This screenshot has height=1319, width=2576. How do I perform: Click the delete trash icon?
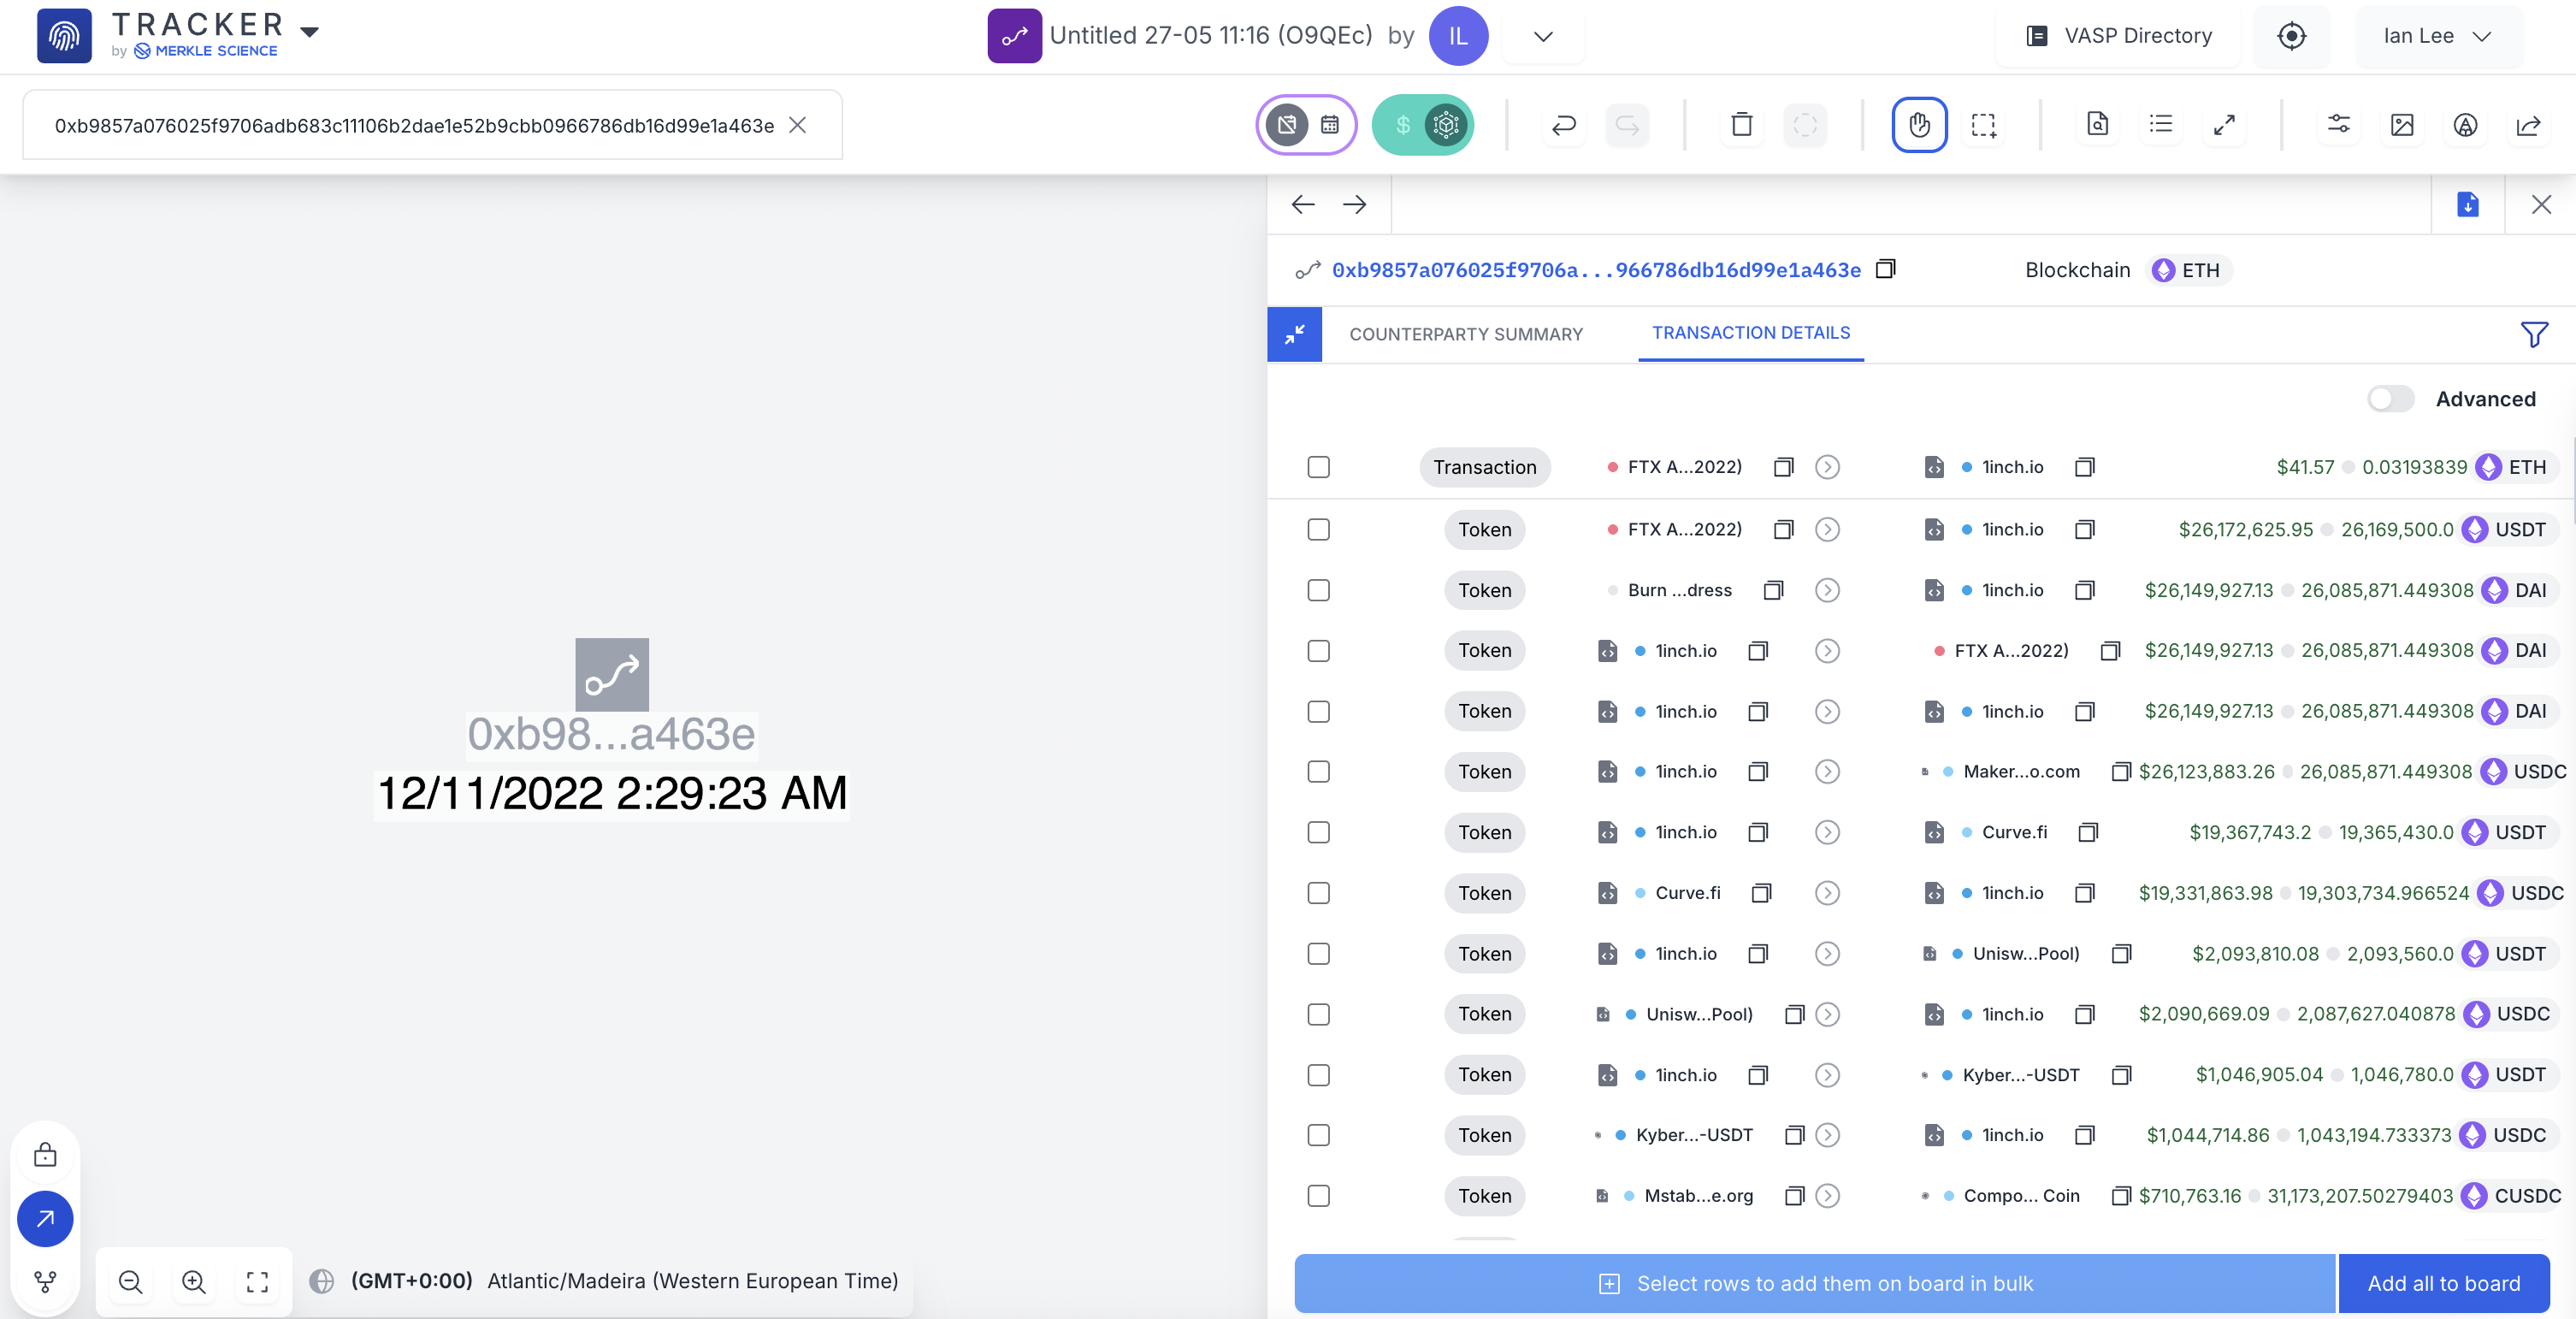pyautogui.click(x=1741, y=125)
